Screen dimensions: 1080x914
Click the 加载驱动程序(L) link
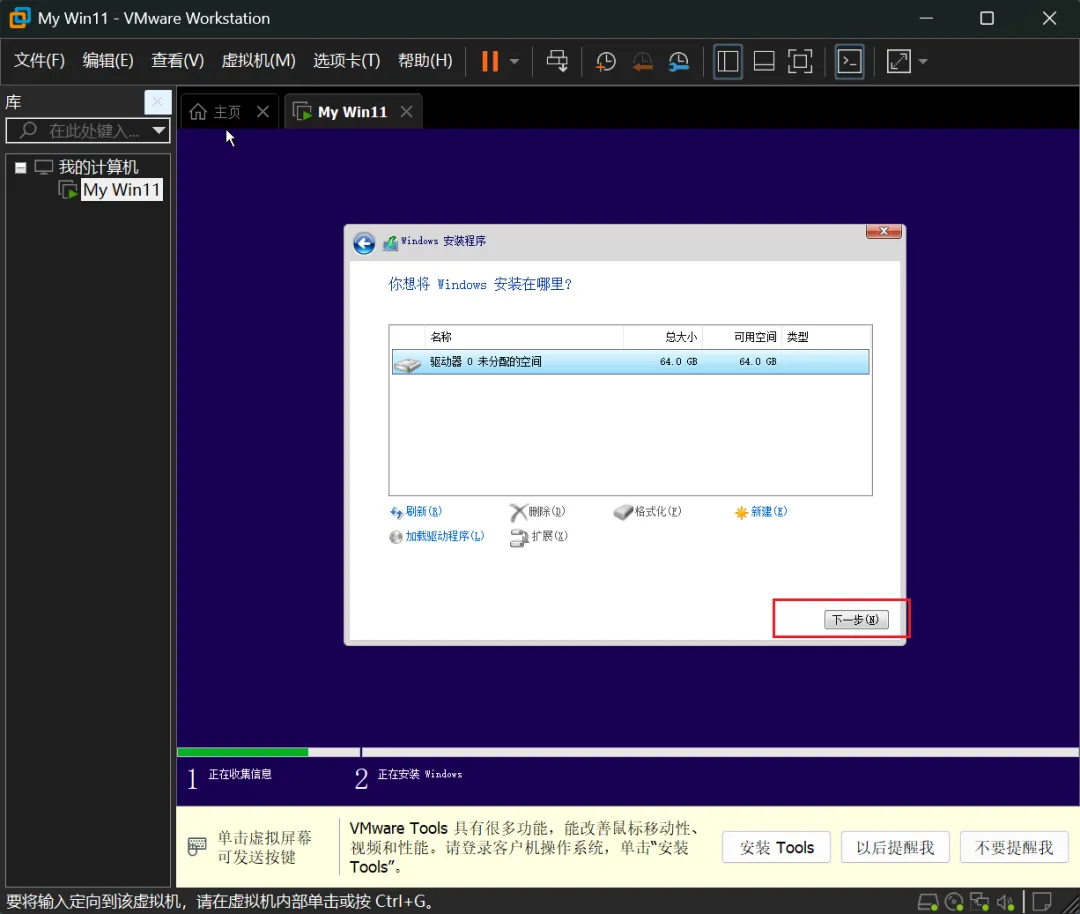[437, 536]
